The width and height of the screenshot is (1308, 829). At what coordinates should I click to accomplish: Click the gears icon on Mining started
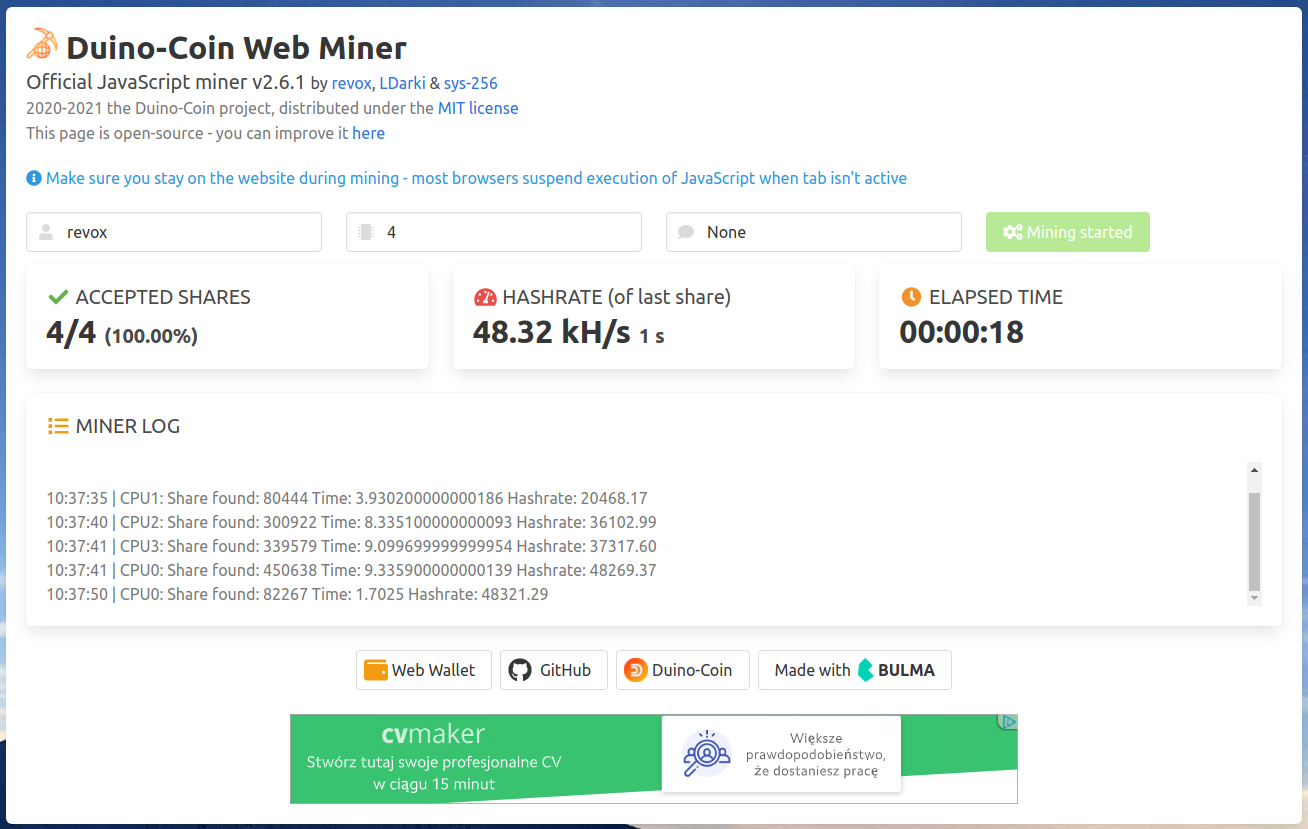coord(1012,232)
